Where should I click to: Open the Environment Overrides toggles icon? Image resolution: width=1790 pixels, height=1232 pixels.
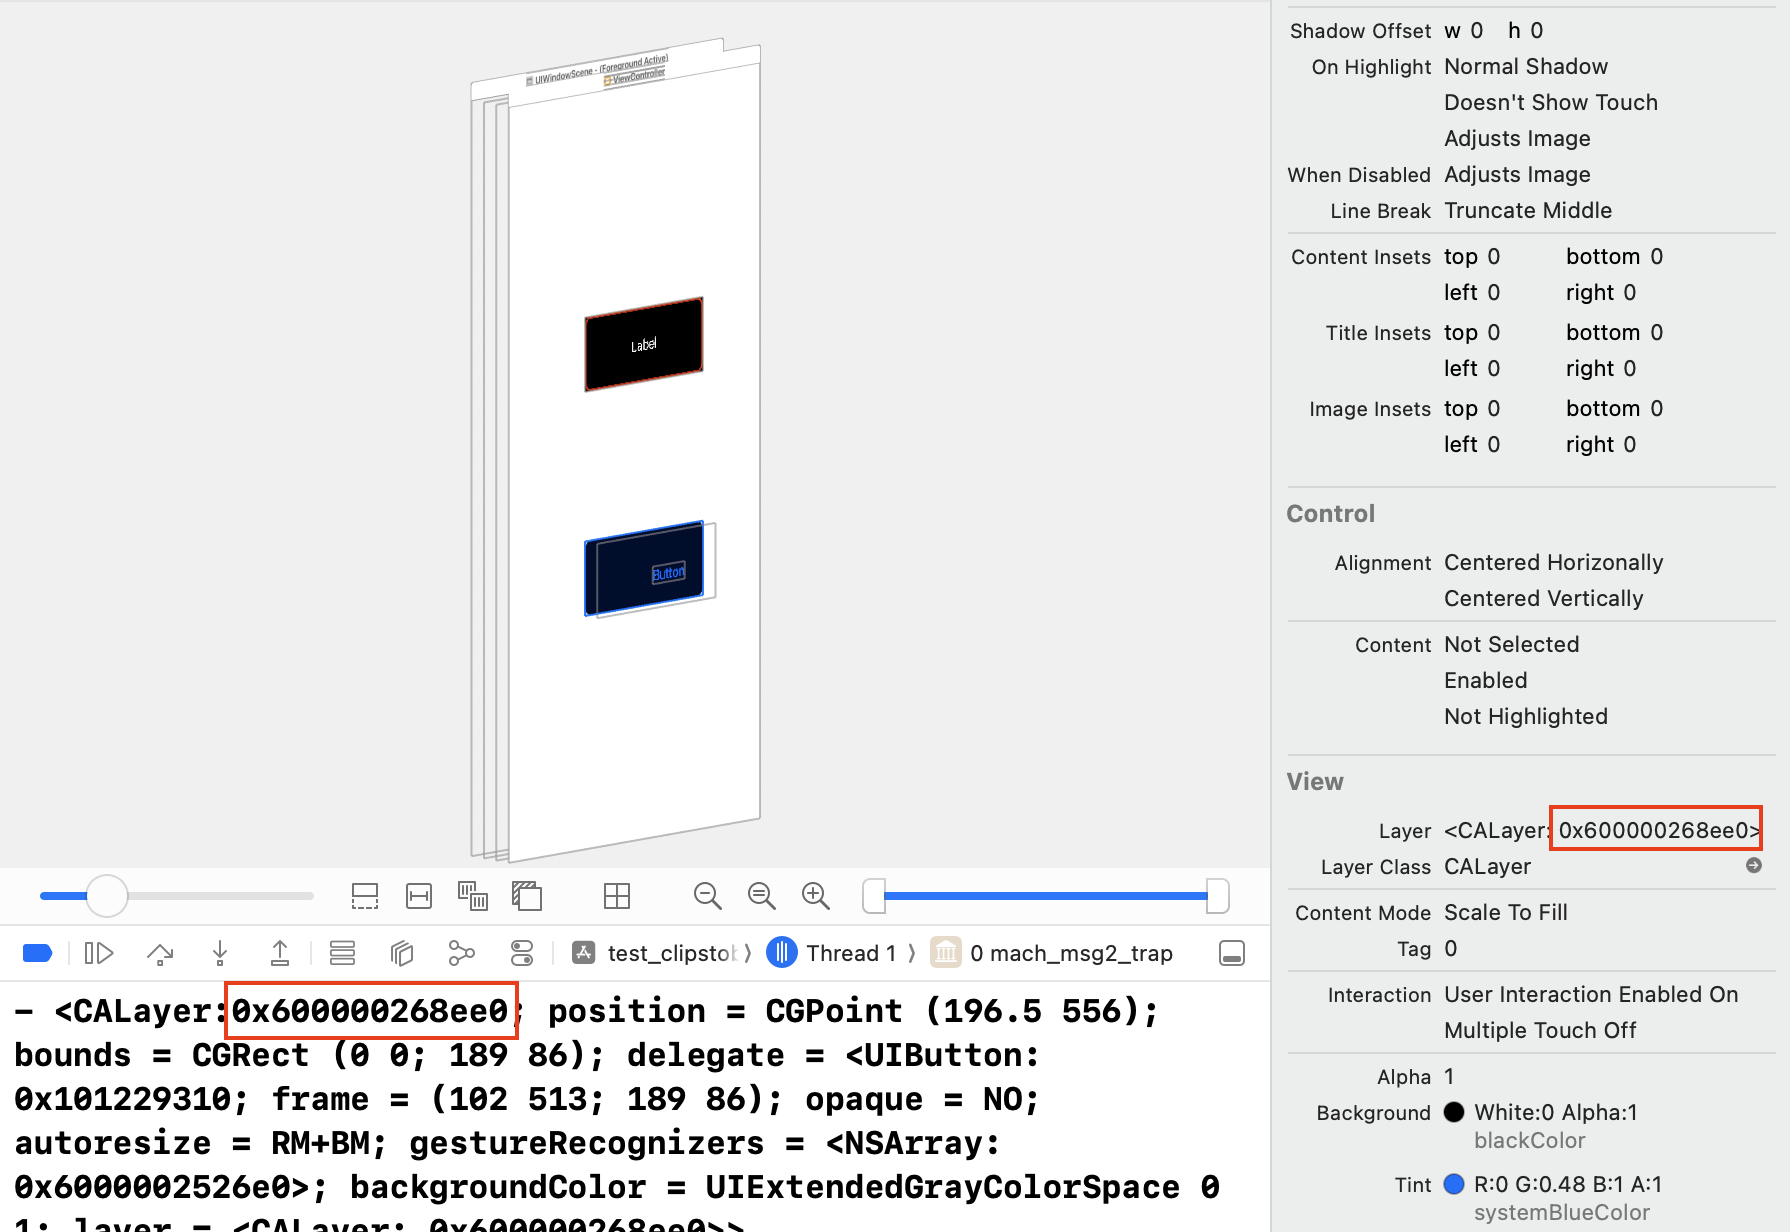(522, 953)
